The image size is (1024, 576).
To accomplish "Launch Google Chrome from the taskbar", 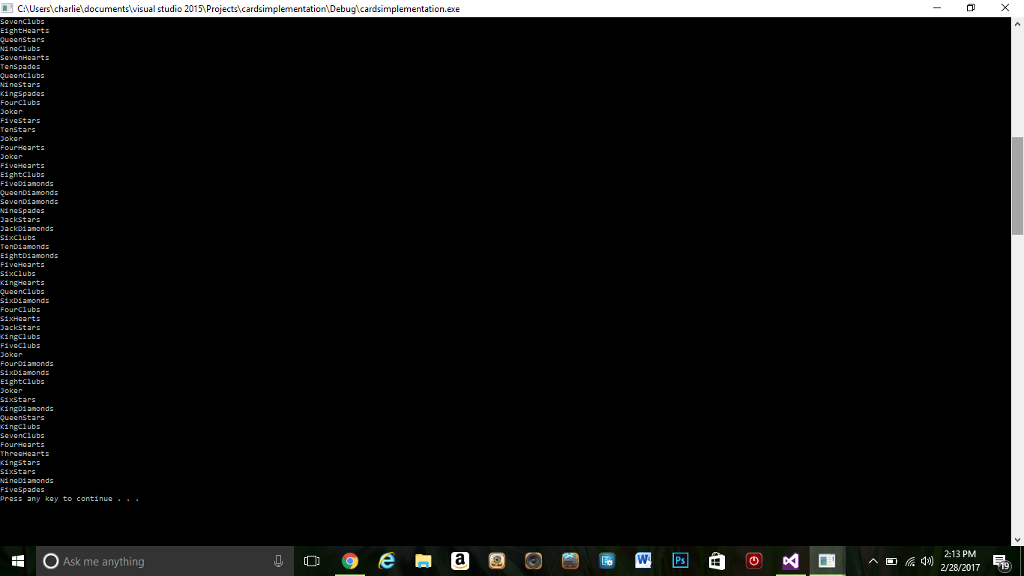I will [350, 560].
